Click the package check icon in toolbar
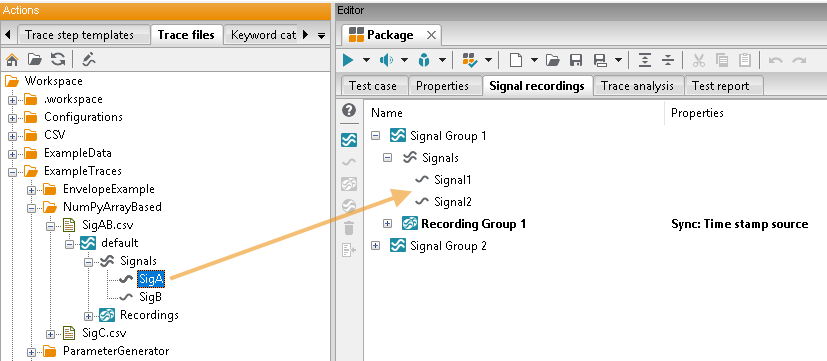 coord(470,60)
